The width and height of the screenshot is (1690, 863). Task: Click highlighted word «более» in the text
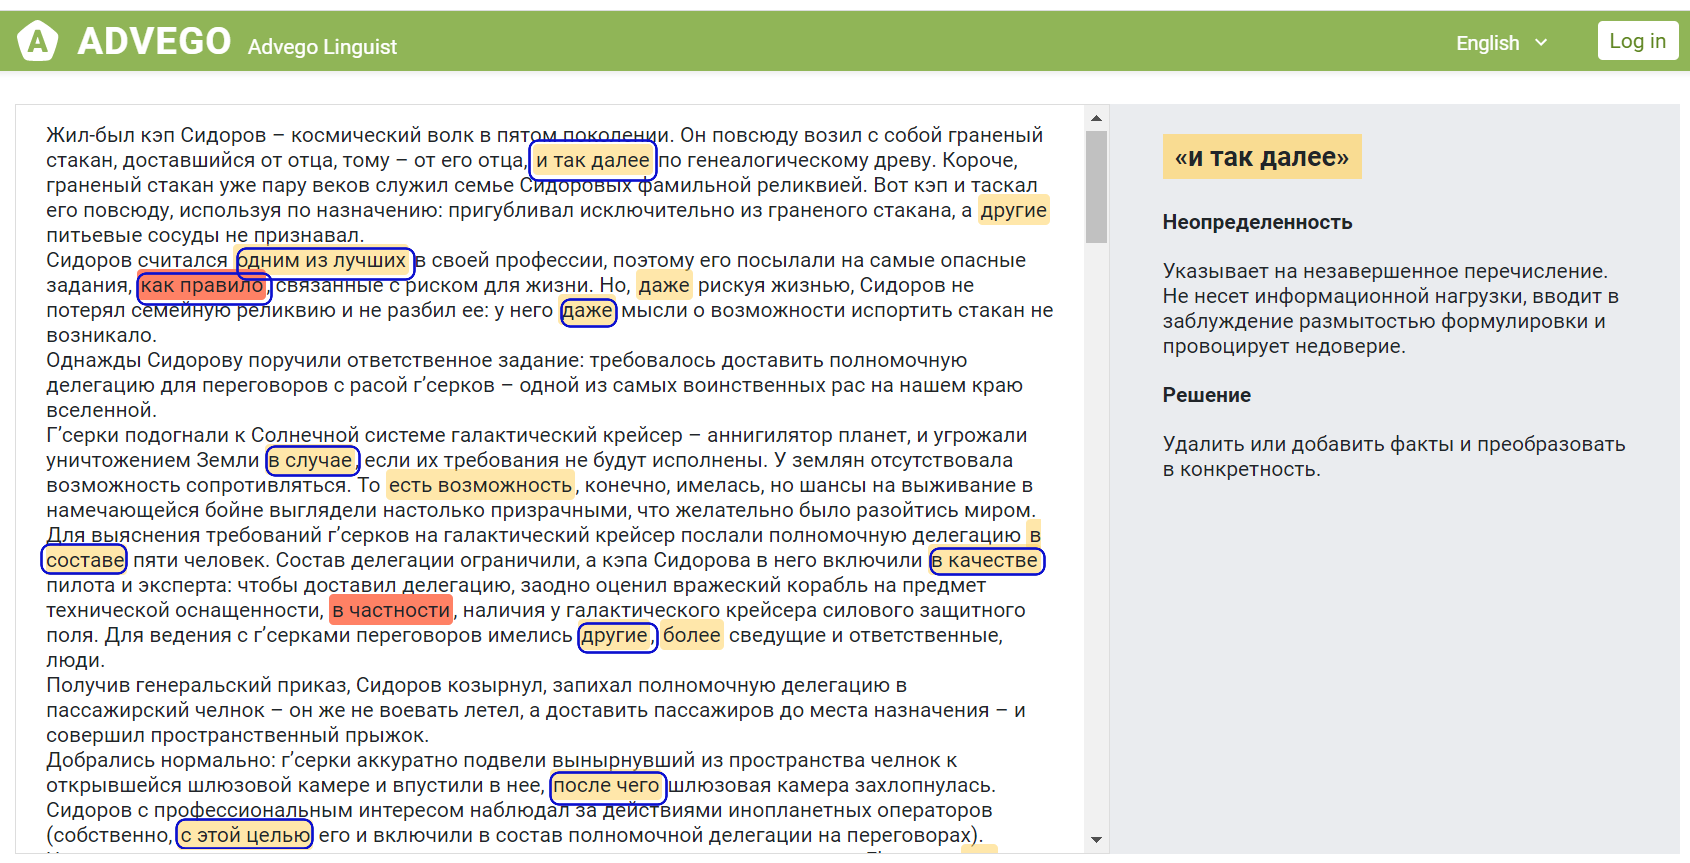coord(691,636)
